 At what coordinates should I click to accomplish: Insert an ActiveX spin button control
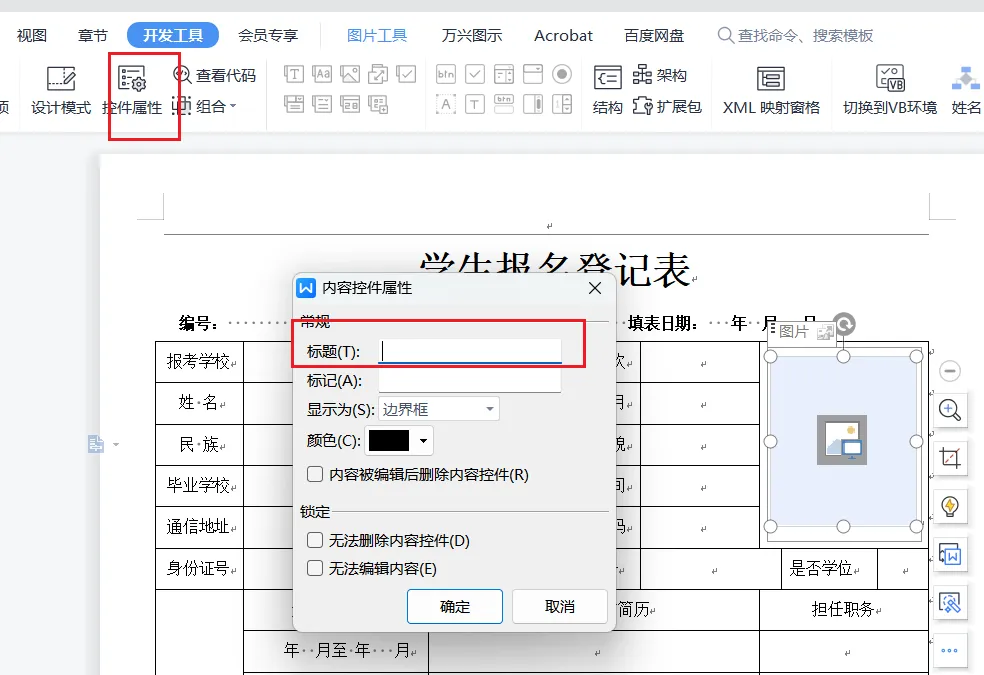click(x=562, y=104)
